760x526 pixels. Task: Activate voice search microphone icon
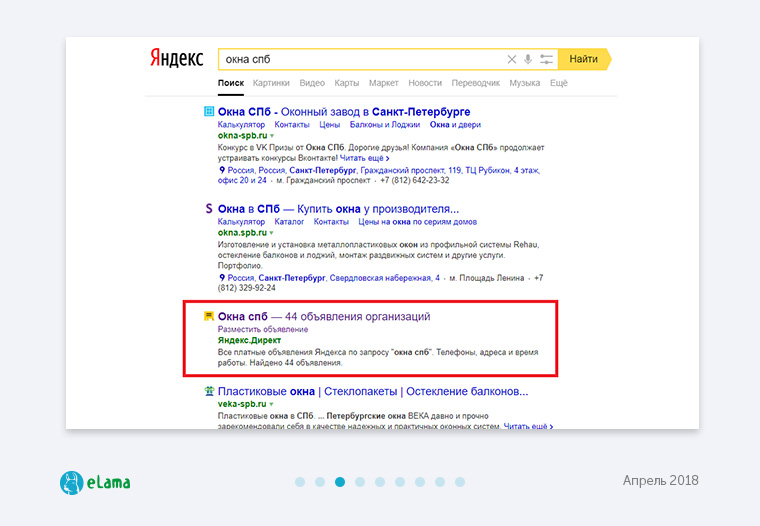[x=528, y=60]
